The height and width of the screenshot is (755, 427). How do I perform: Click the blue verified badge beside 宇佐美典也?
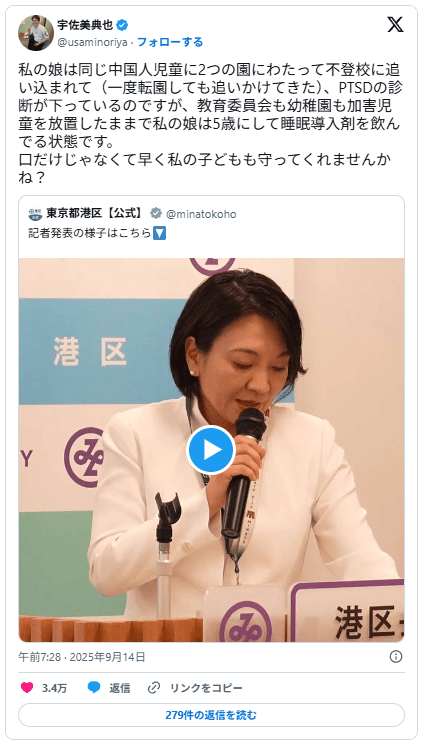pyautogui.click(x=123, y=25)
